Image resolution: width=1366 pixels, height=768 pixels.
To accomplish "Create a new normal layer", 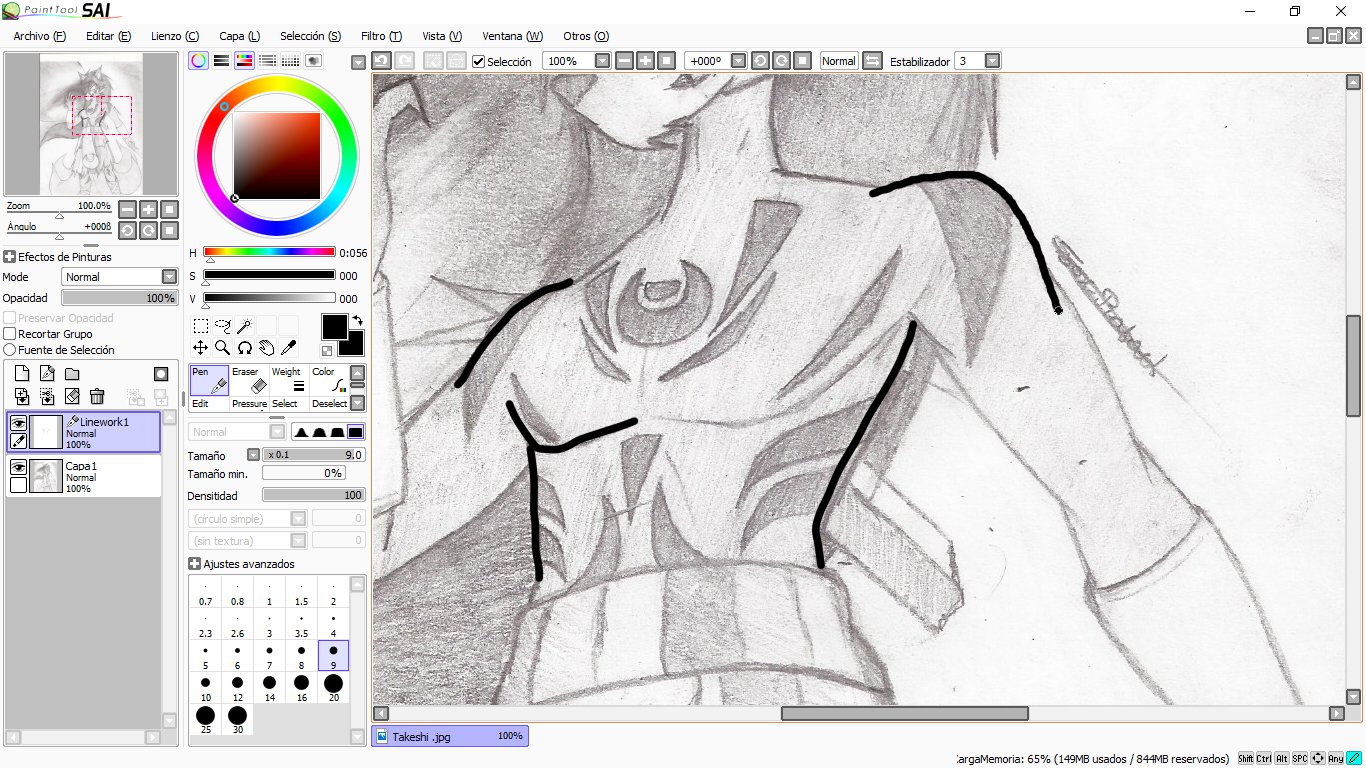I will click(x=21, y=374).
